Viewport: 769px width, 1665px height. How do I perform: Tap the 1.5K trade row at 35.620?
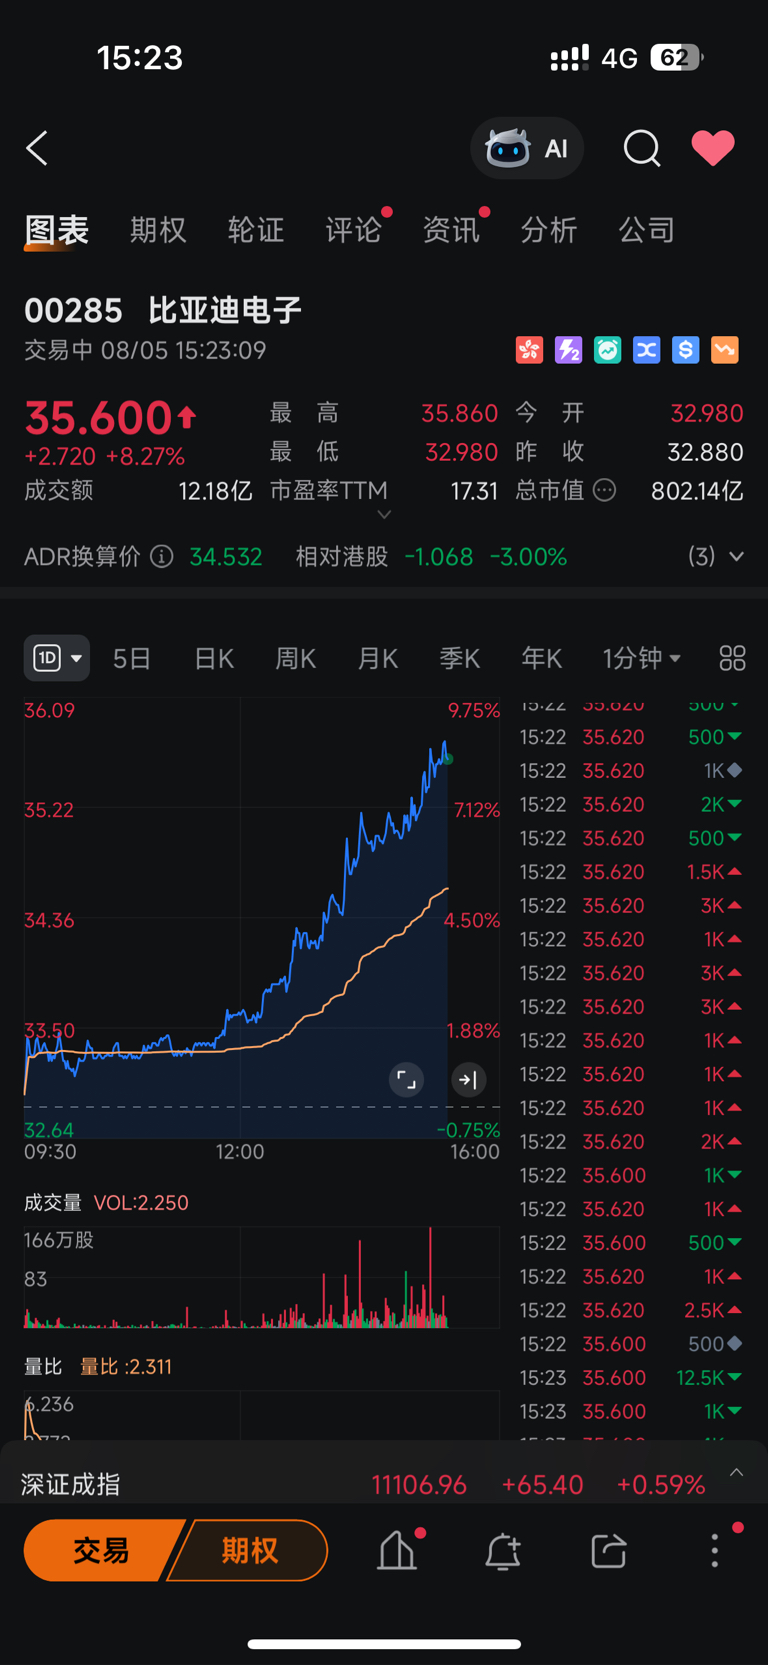[632, 872]
